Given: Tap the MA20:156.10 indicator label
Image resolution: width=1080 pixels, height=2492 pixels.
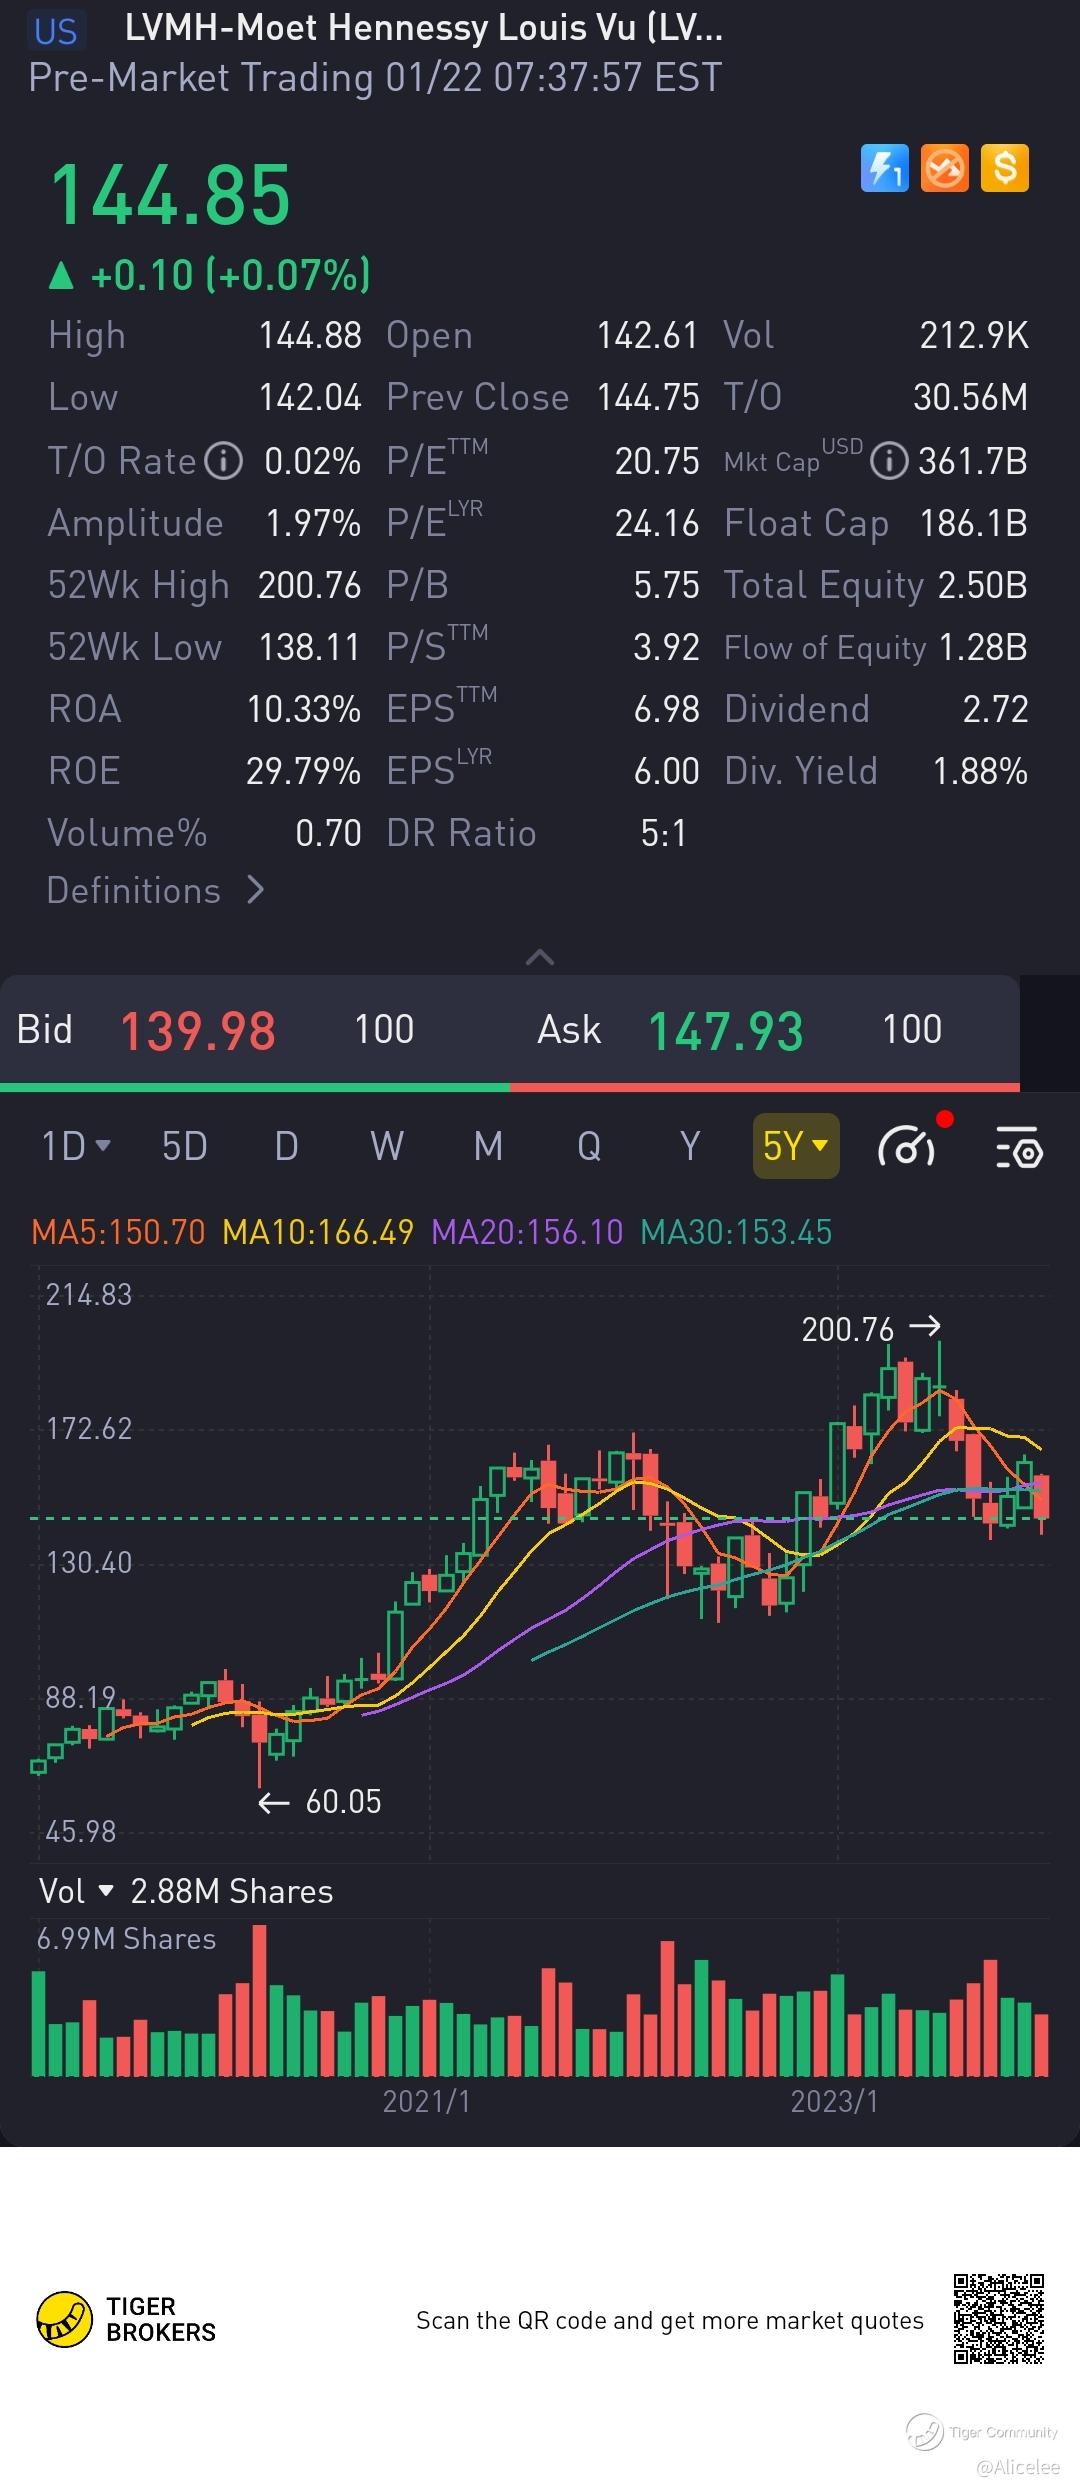Looking at the screenshot, I should (x=527, y=1231).
